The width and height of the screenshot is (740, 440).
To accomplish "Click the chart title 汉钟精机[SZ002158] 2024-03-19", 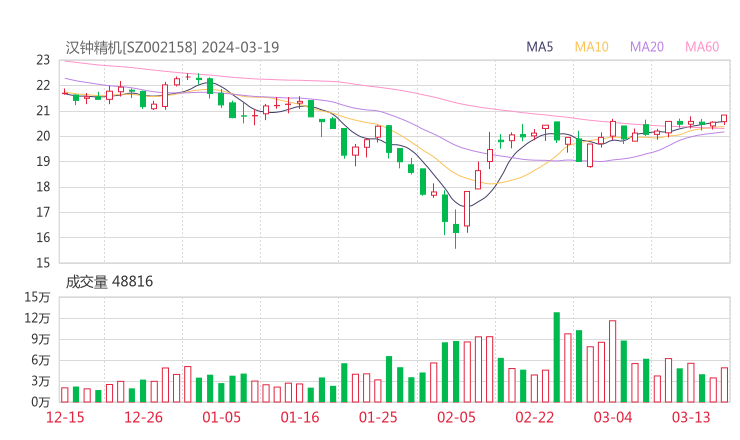I will [x=172, y=47].
